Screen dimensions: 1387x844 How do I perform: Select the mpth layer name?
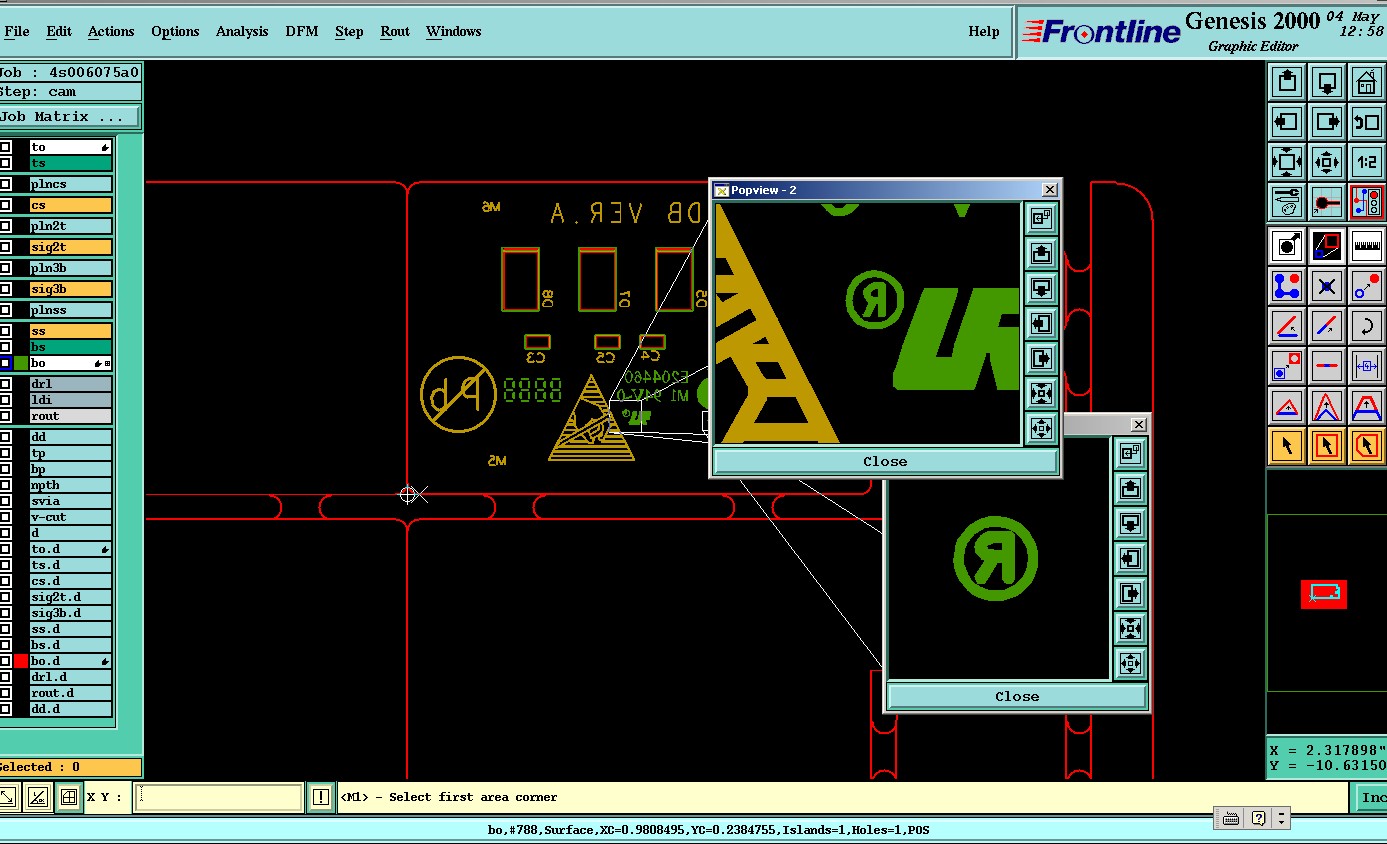pyautogui.click(x=70, y=485)
